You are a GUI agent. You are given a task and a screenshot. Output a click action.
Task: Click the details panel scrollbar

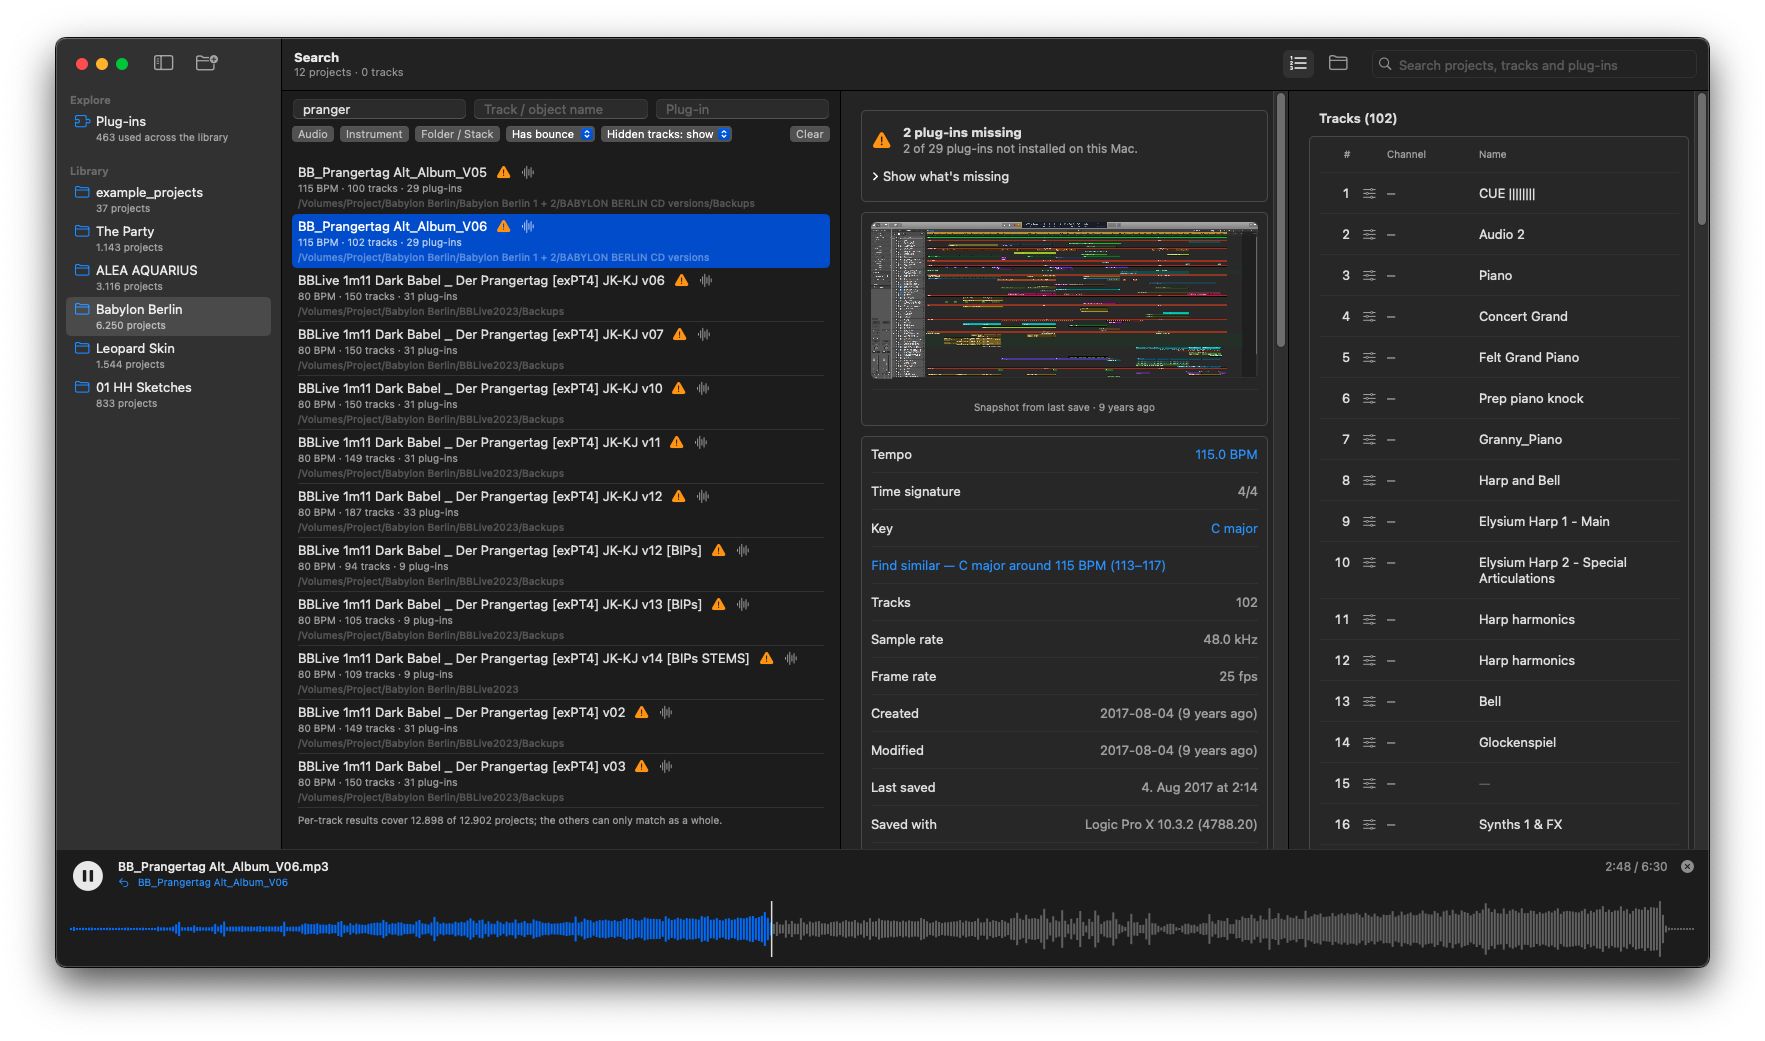tap(1280, 220)
